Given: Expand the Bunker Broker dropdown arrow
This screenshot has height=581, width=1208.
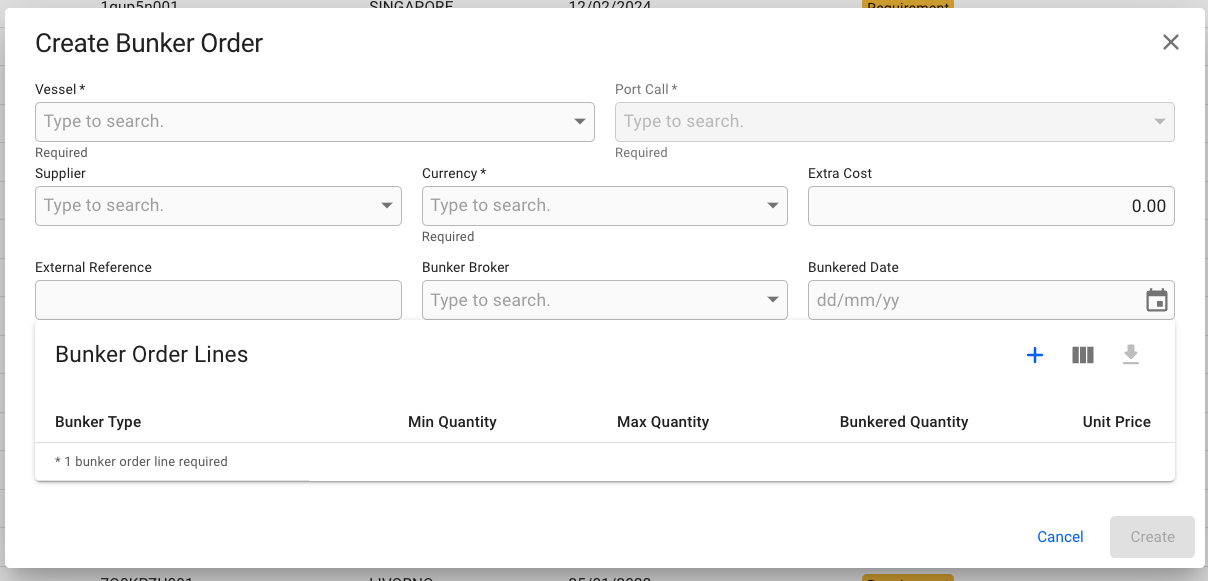Looking at the screenshot, I should click(x=773, y=300).
